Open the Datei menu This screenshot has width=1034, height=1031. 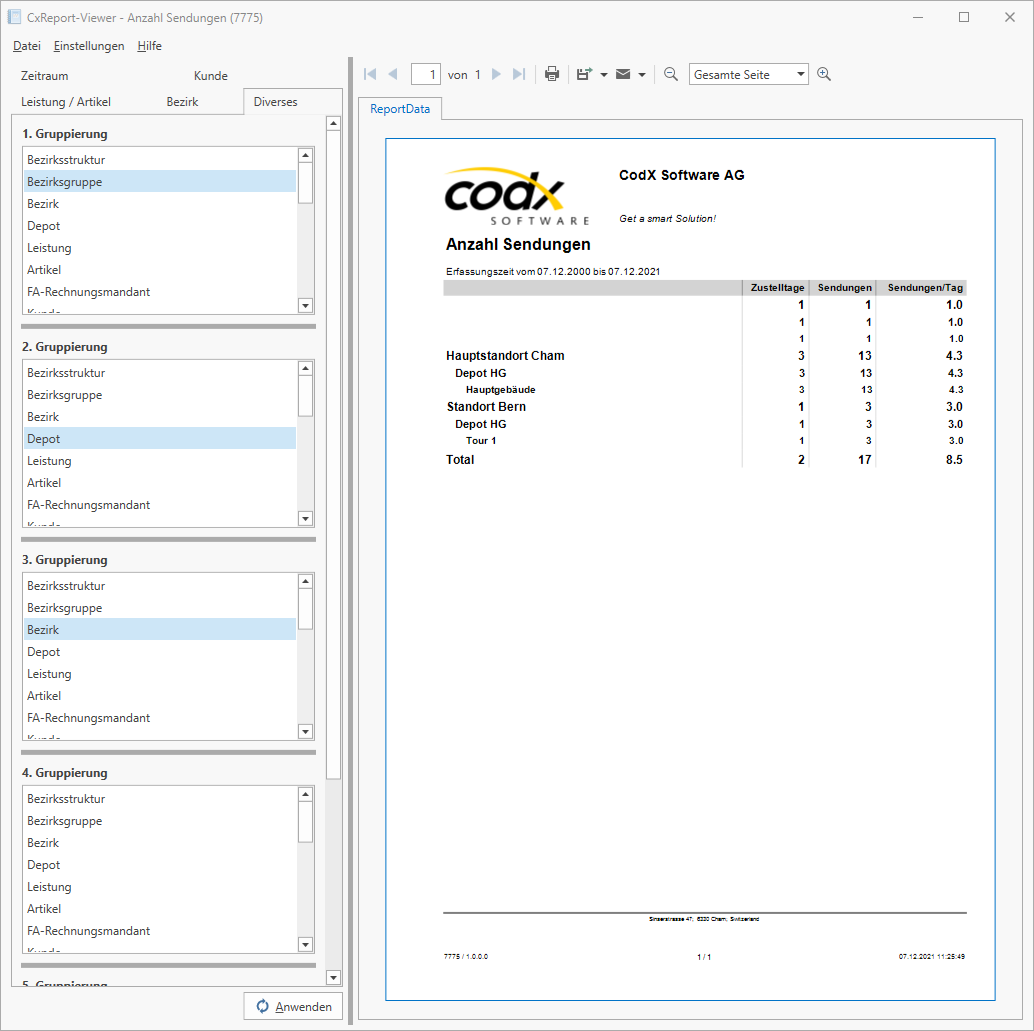pos(26,46)
